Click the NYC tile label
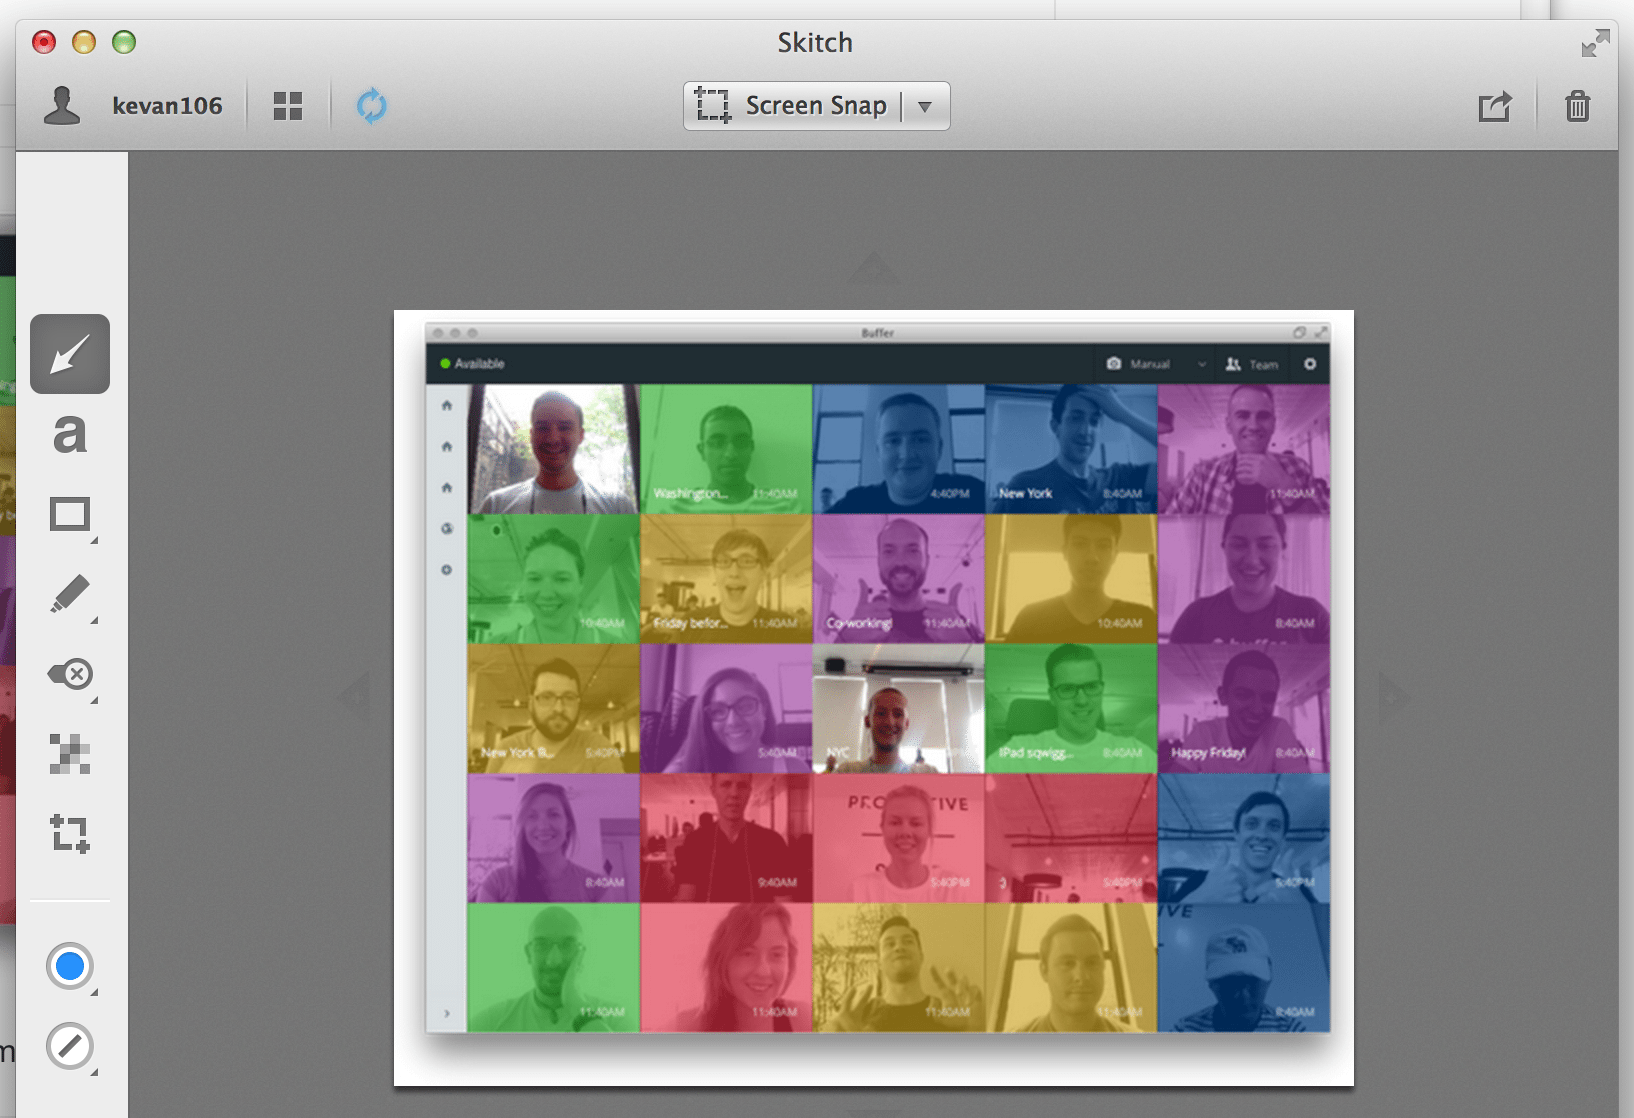This screenshot has width=1634, height=1118. 838,753
